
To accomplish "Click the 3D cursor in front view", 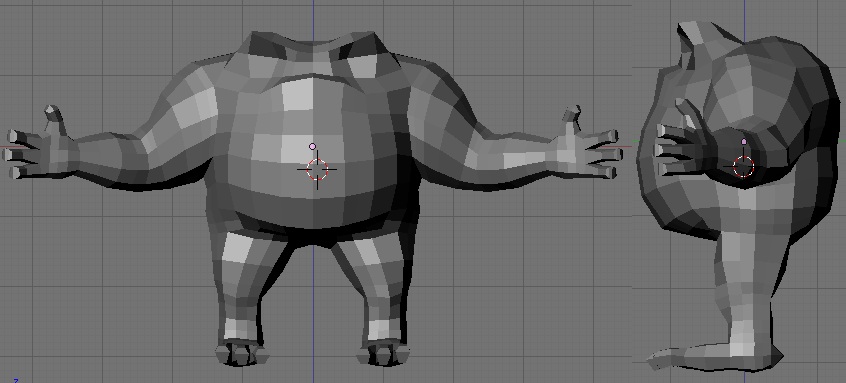I will (317, 169).
